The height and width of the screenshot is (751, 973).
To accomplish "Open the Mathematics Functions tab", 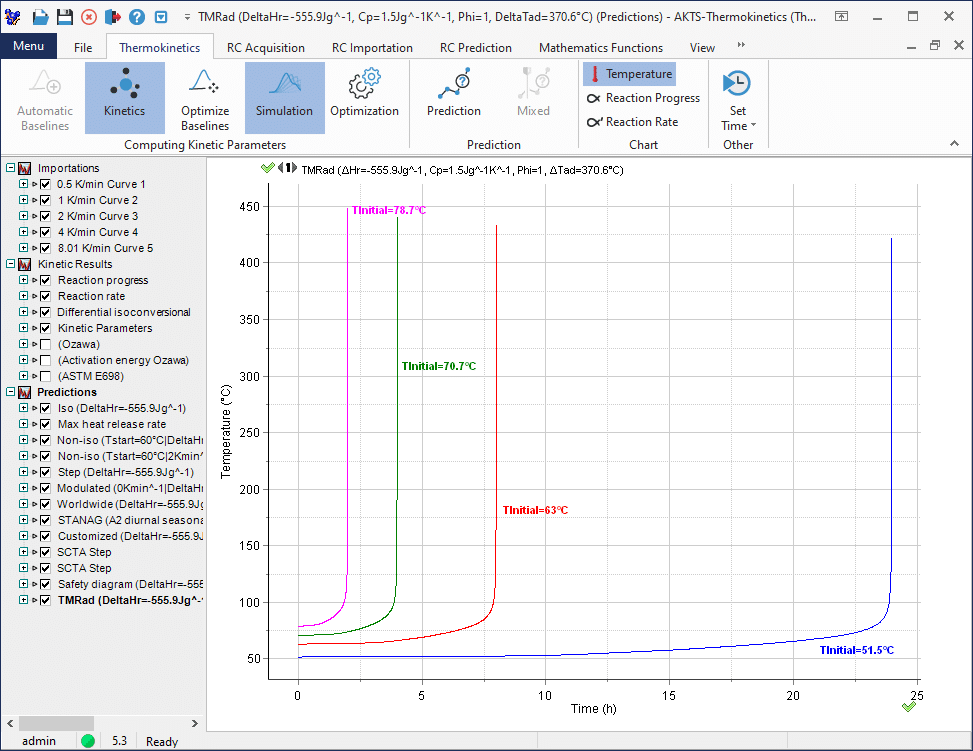I will (600, 47).
